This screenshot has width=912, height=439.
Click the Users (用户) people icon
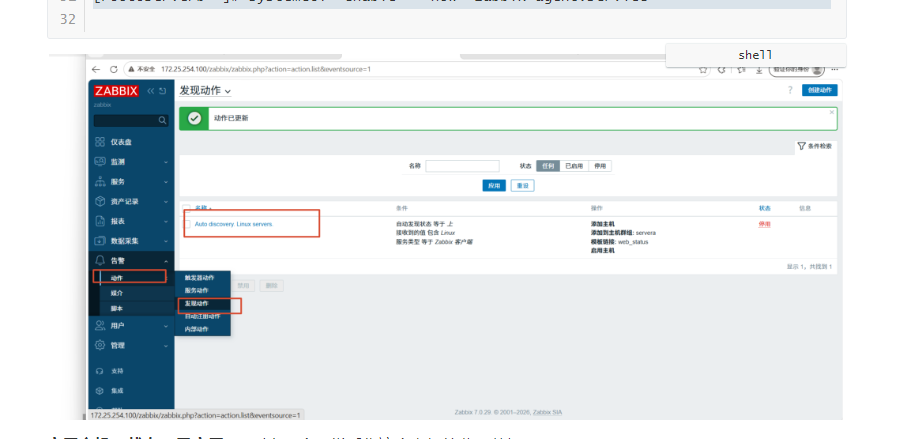coord(100,326)
